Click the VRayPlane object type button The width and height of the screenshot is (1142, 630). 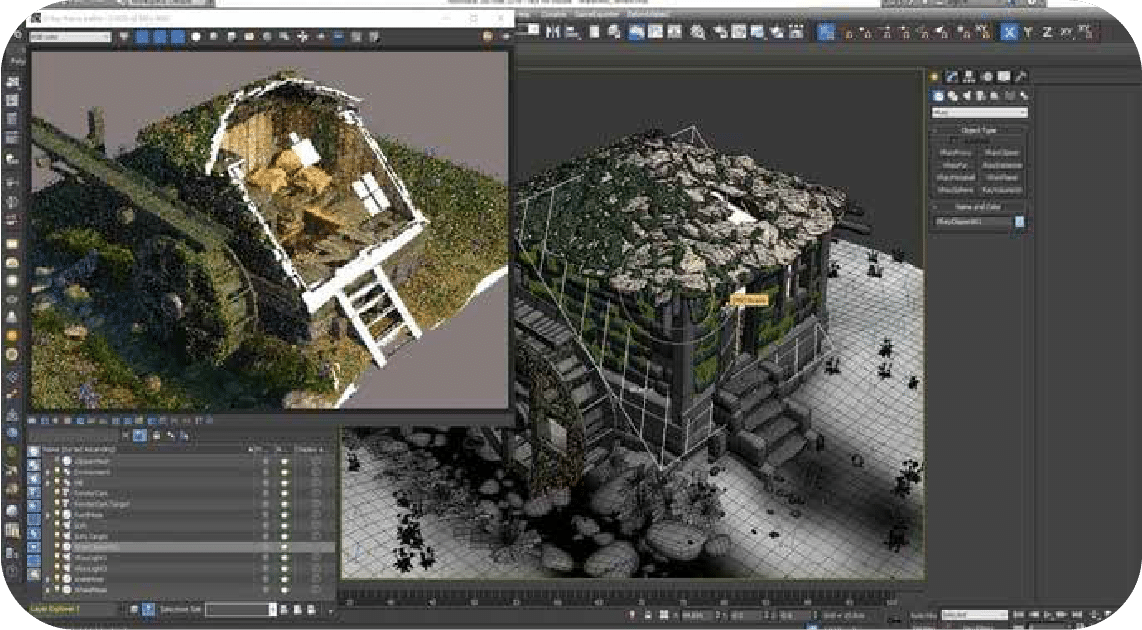point(1002,178)
